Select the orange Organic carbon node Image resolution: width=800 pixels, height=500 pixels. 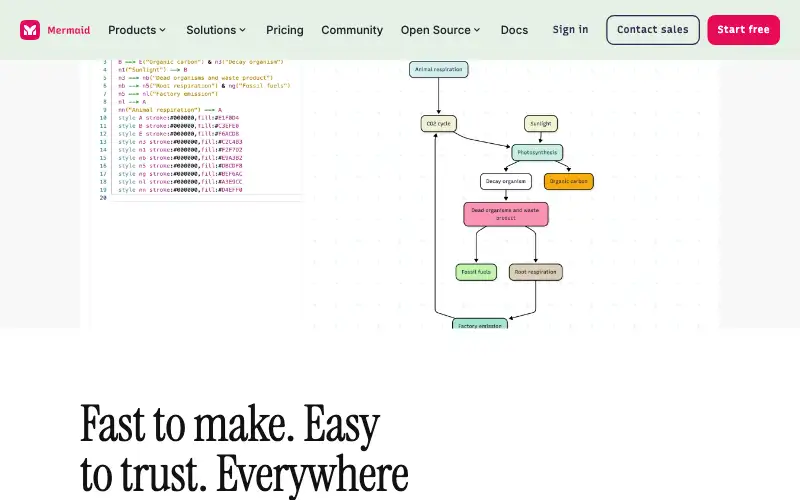tap(569, 181)
